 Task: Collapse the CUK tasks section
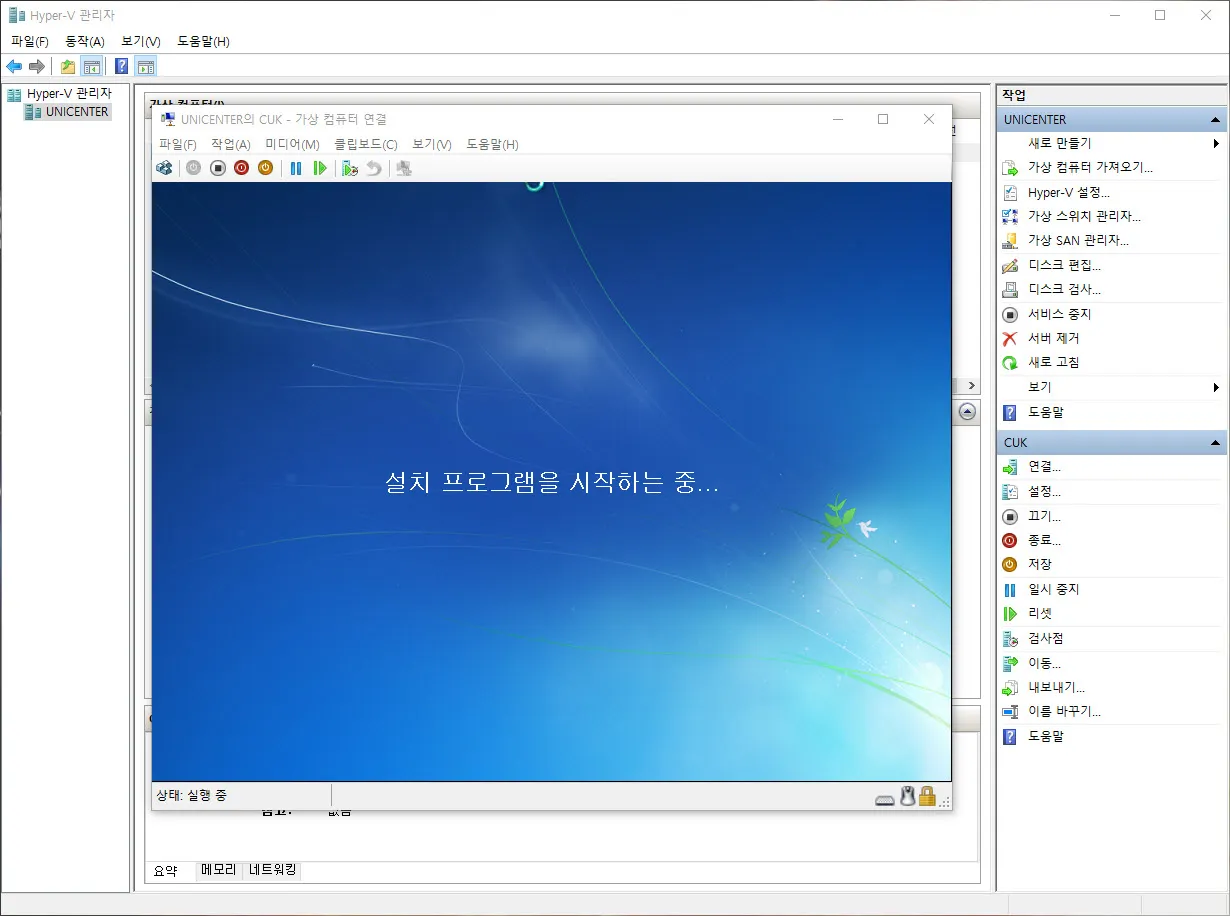(x=1216, y=441)
